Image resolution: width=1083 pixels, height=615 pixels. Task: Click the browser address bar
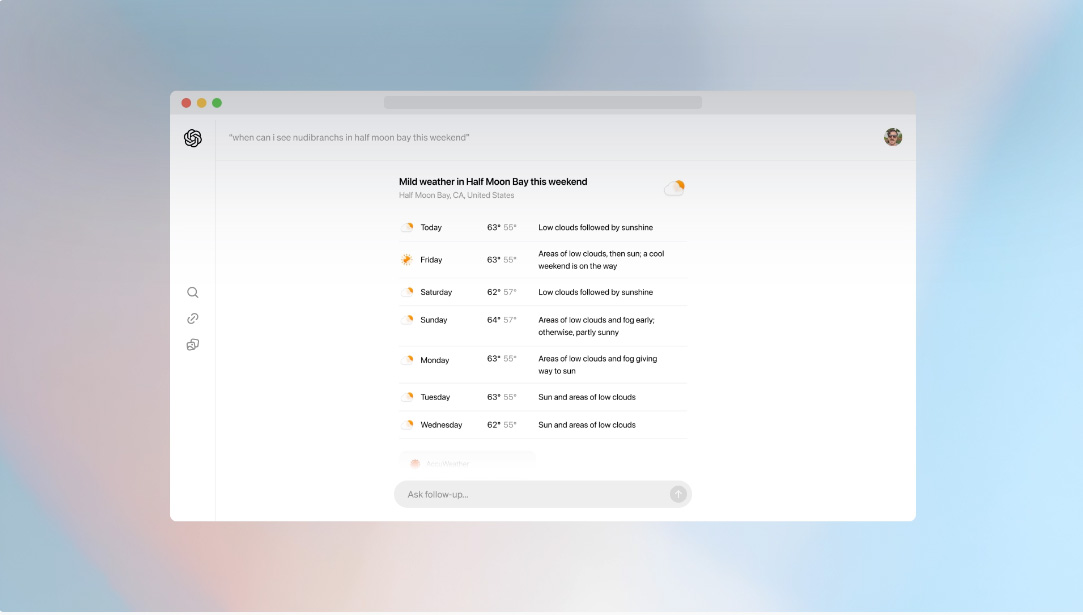point(543,102)
